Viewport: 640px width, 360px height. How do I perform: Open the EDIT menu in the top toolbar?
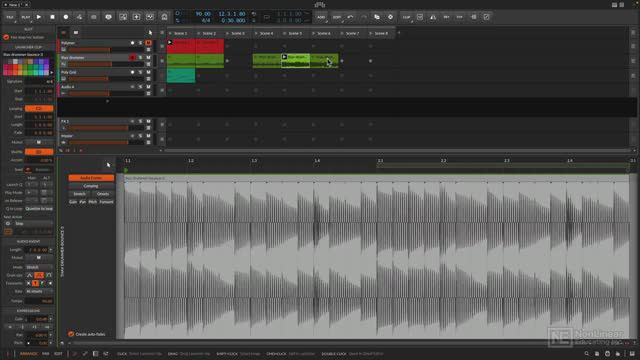click(337, 17)
